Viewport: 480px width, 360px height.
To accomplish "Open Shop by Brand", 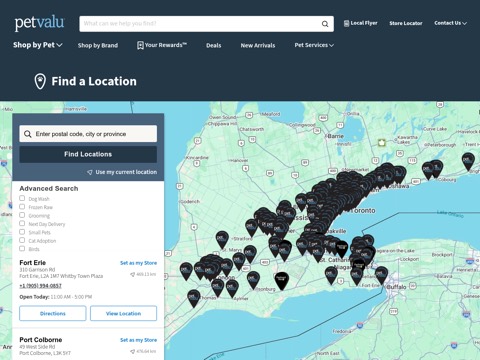I will click(x=98, y=45).
